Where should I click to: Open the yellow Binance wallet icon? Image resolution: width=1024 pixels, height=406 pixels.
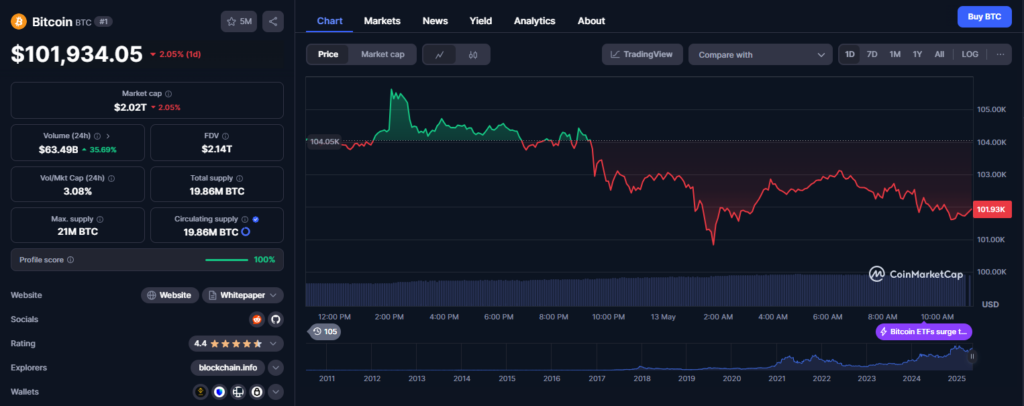point(200,392)
